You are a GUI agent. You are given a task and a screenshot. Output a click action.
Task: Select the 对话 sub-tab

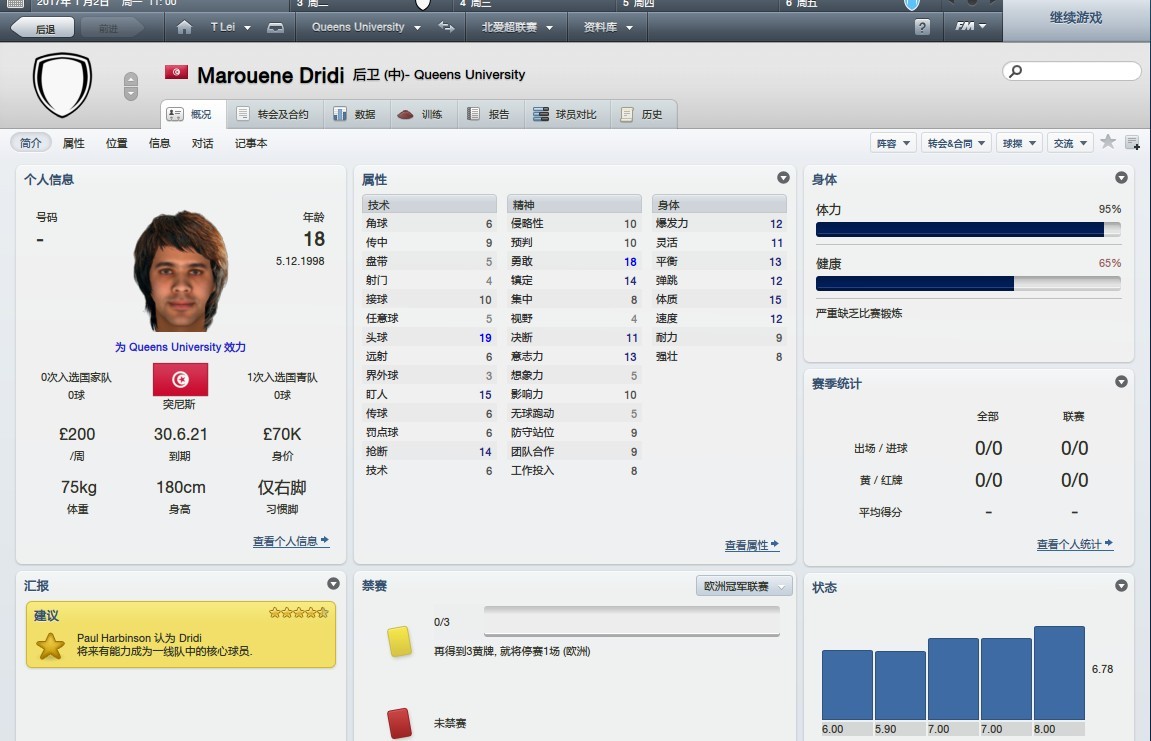[x=203, y=143]
